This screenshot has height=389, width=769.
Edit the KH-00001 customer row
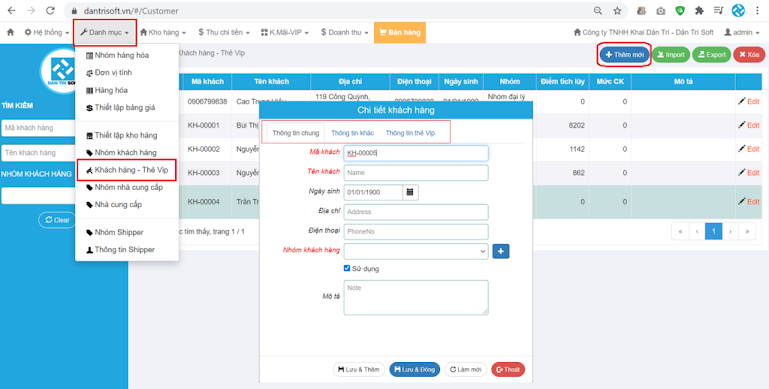pos(748,125)
